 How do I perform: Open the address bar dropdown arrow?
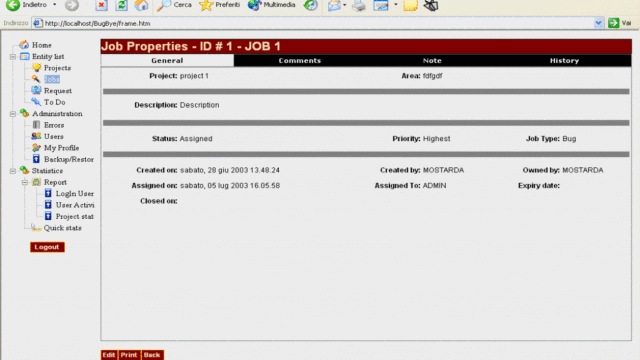598,23
